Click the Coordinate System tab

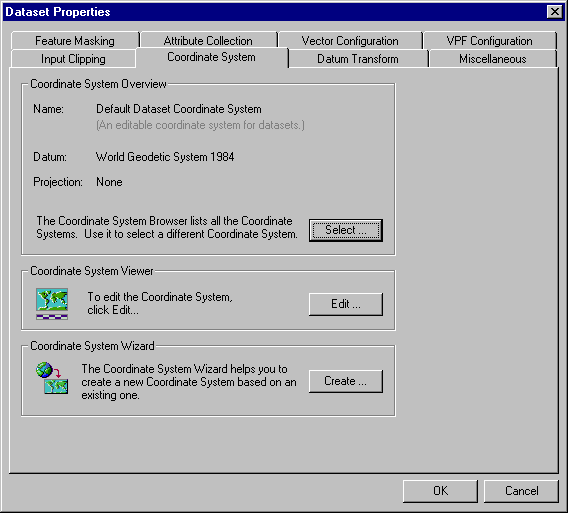click(212, 57)
